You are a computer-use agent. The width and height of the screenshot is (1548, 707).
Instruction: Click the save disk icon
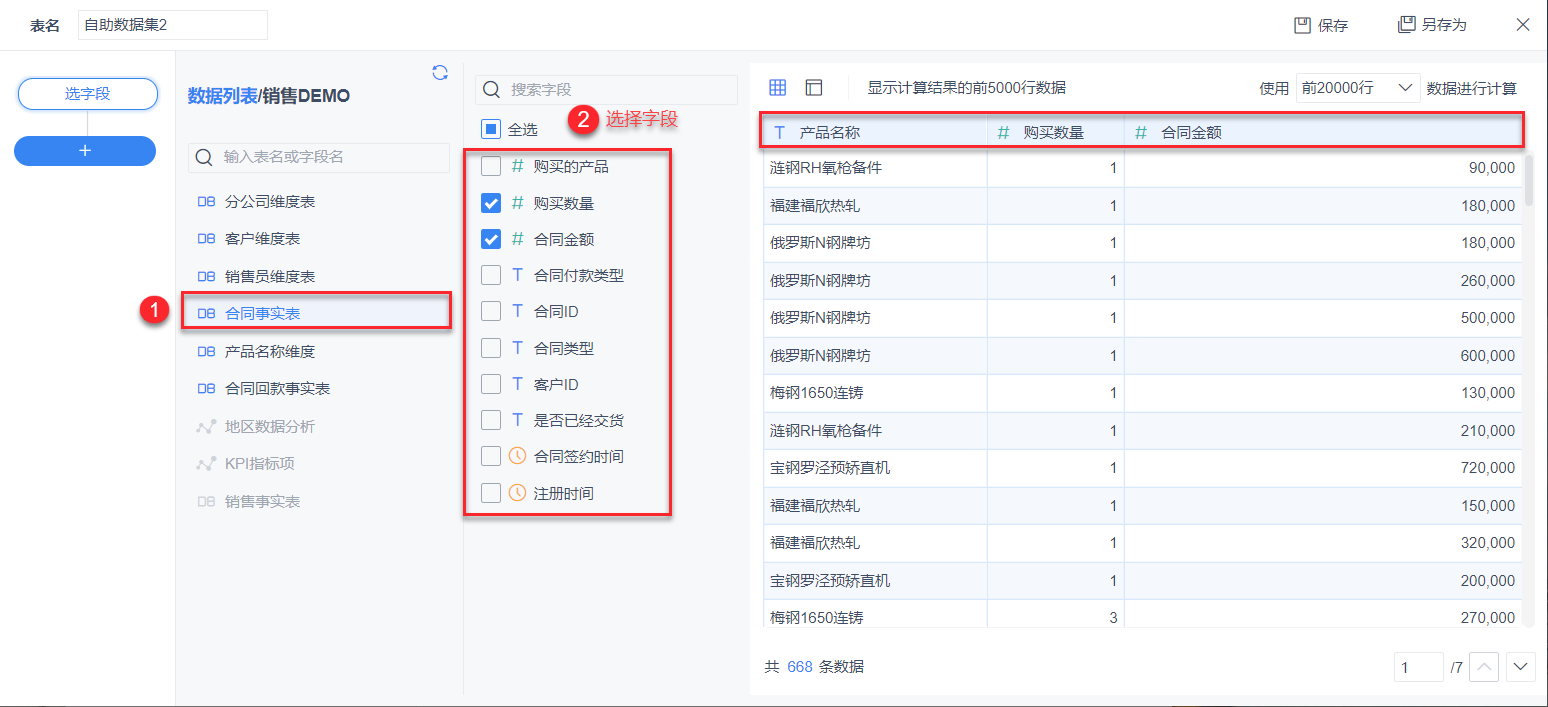click(1302, 25)
